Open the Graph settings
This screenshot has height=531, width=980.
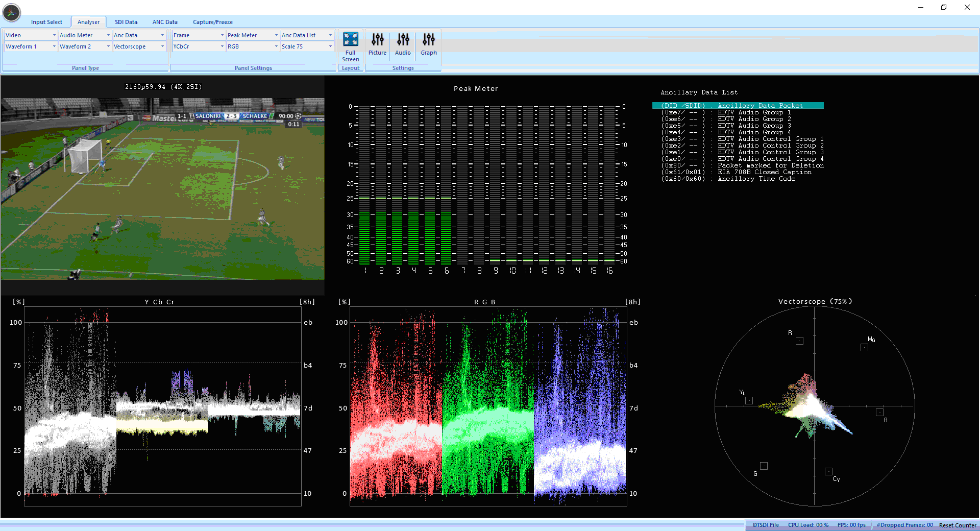pyautogui.click(x=428, y=44)
